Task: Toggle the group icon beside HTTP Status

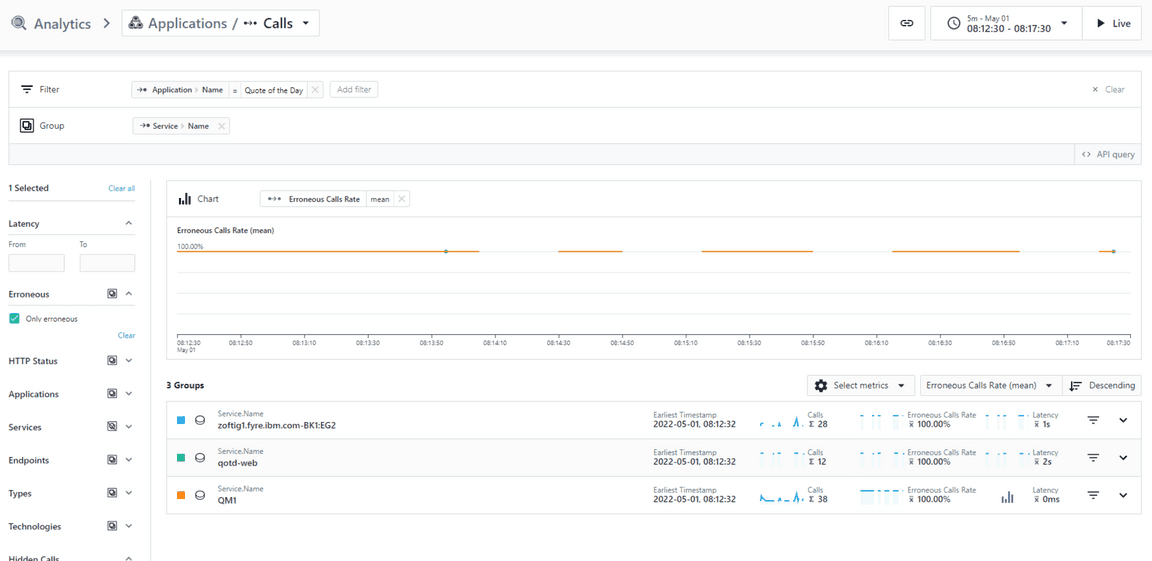Action: (x=112, y=361)
